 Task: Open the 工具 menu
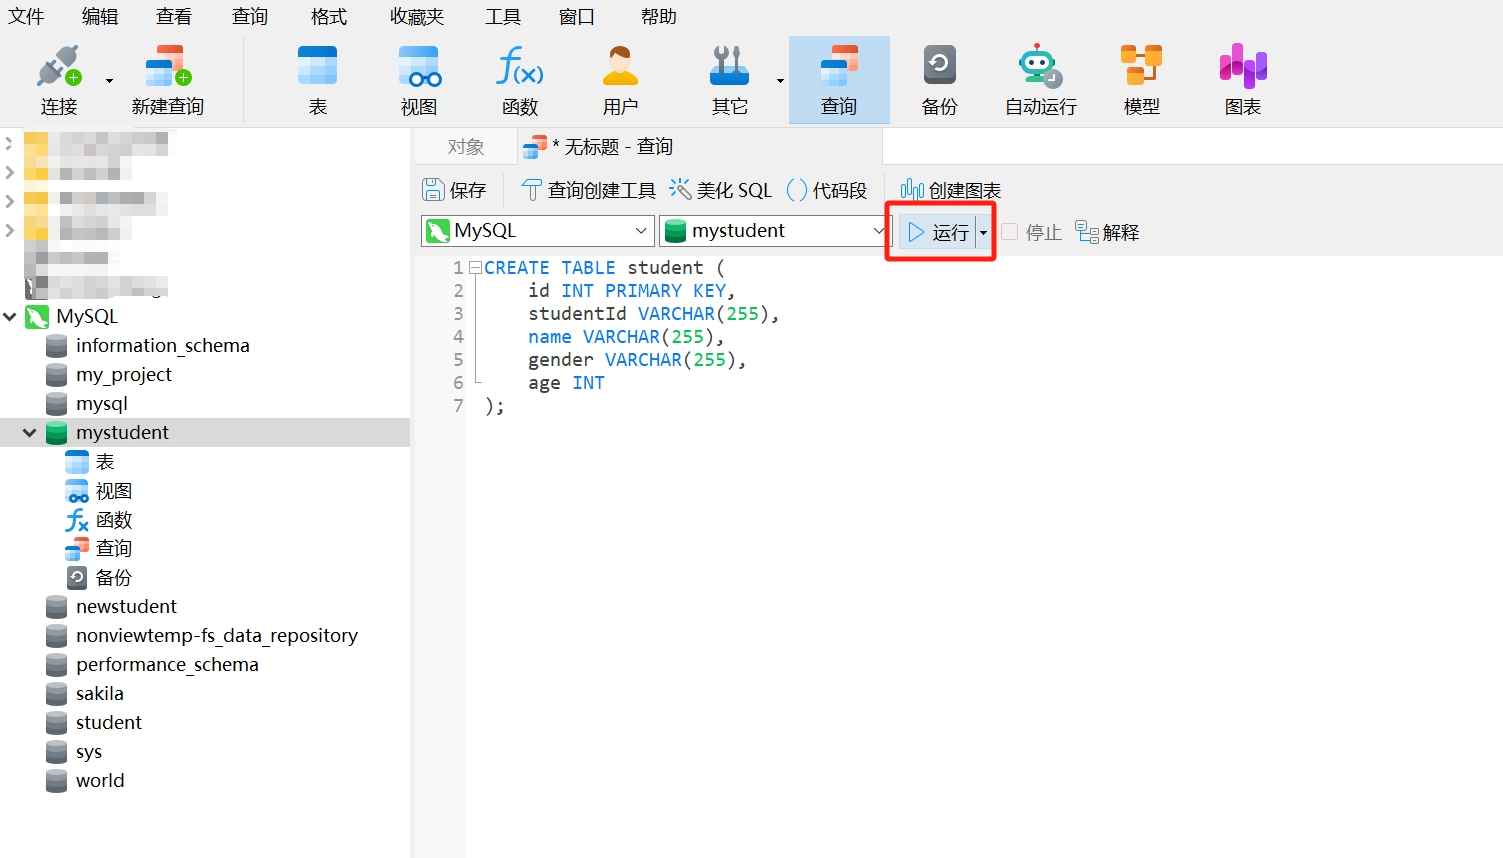[x=502, y=17]
